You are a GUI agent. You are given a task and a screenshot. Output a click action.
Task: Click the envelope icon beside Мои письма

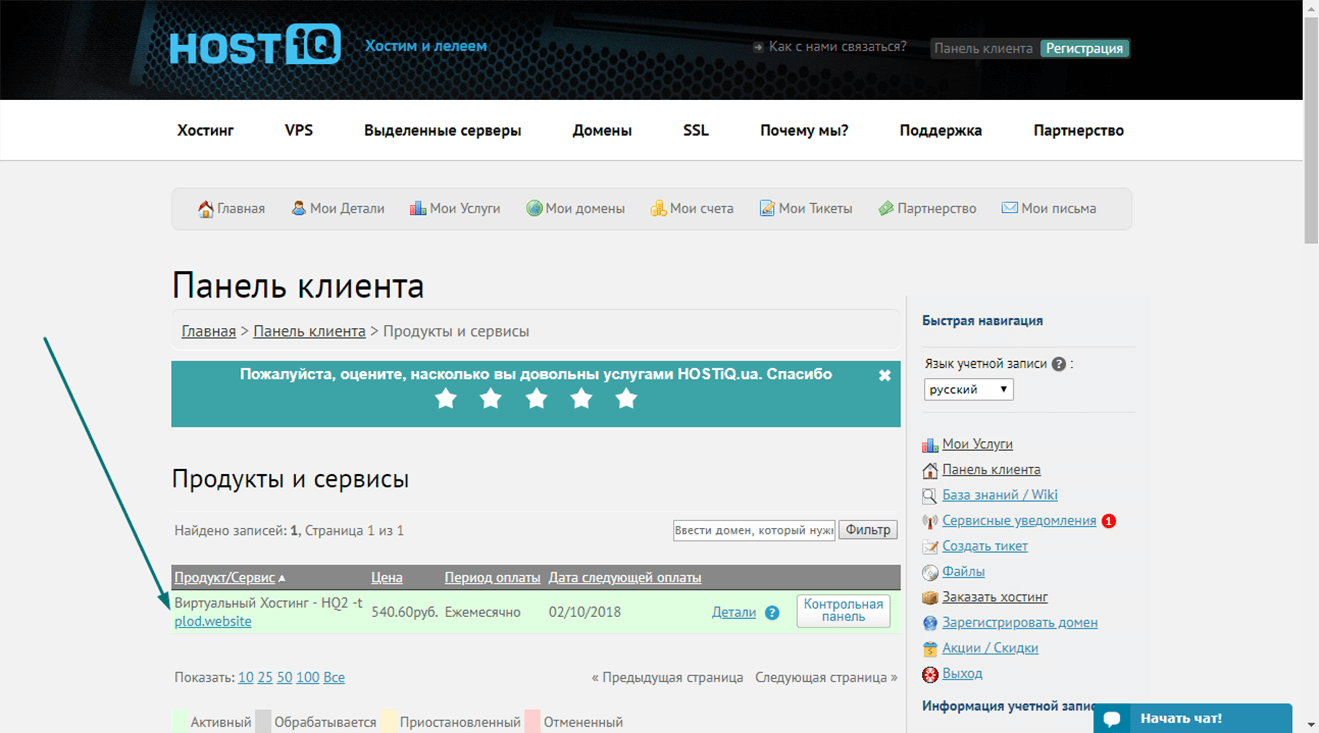(x=1010, y=208)
